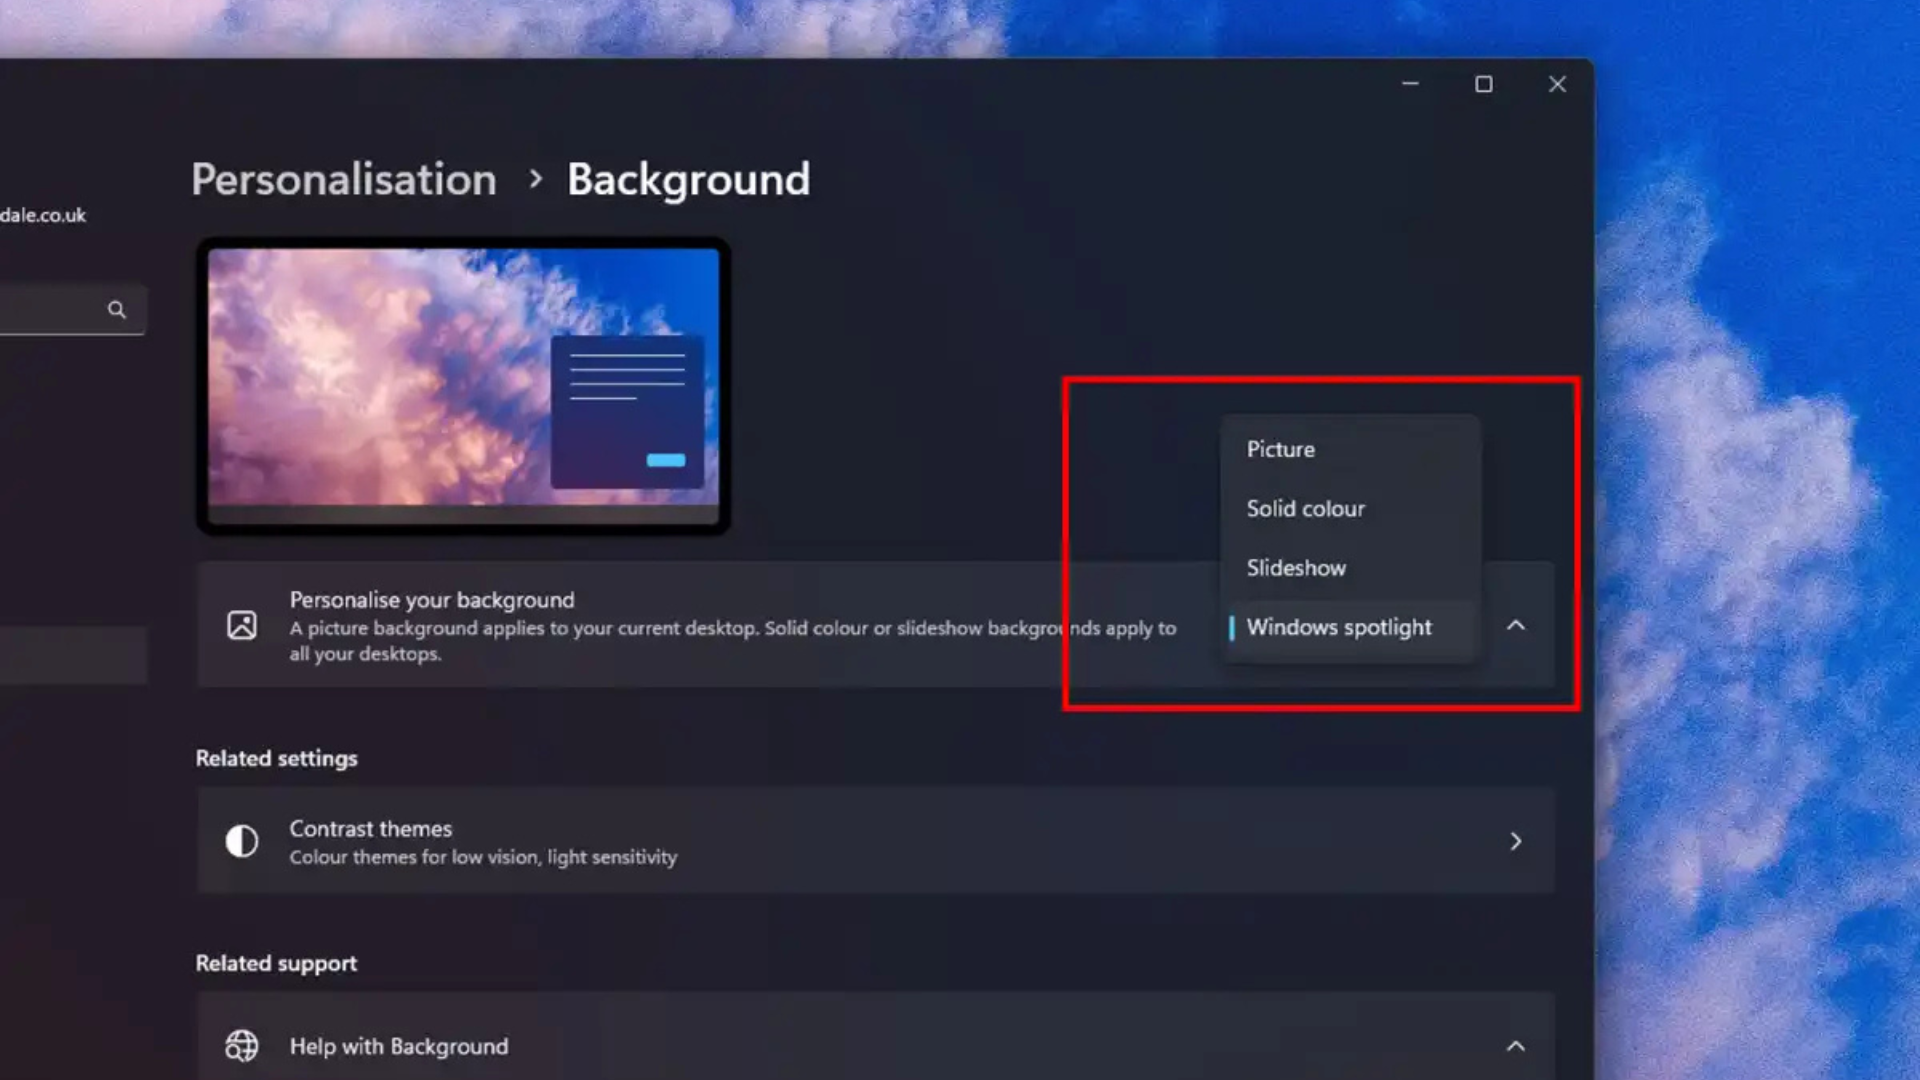The height and width of the screenshot is (1080, 1920).
Task: Click the Background breadcrumb title
Action: click(x=688, y=180)
